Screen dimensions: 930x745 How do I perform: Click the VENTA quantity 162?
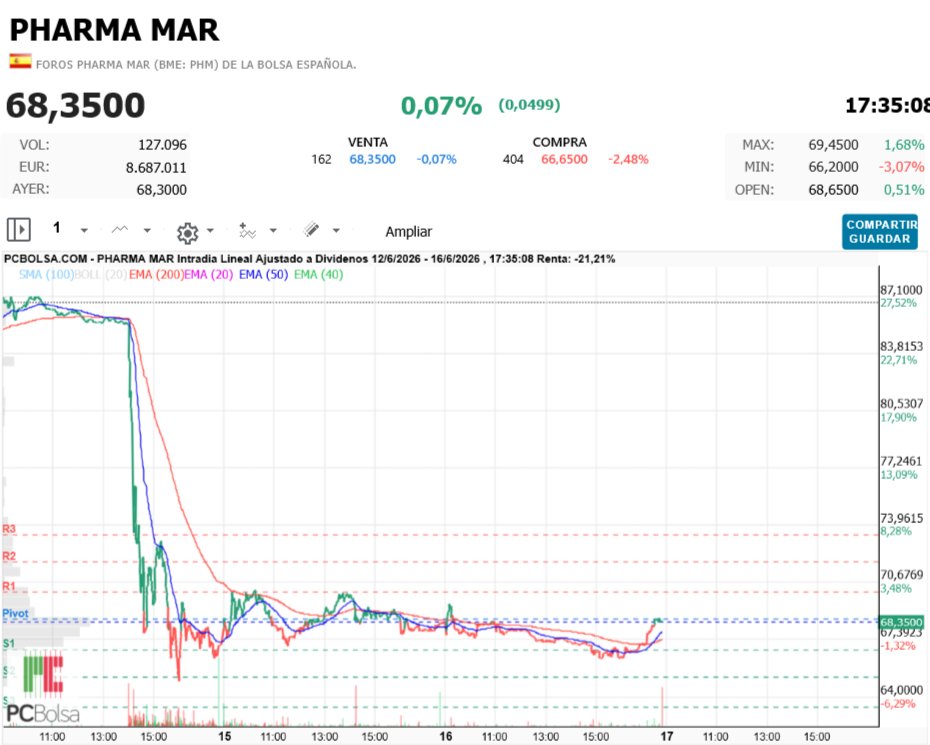(x=321, y=160)
